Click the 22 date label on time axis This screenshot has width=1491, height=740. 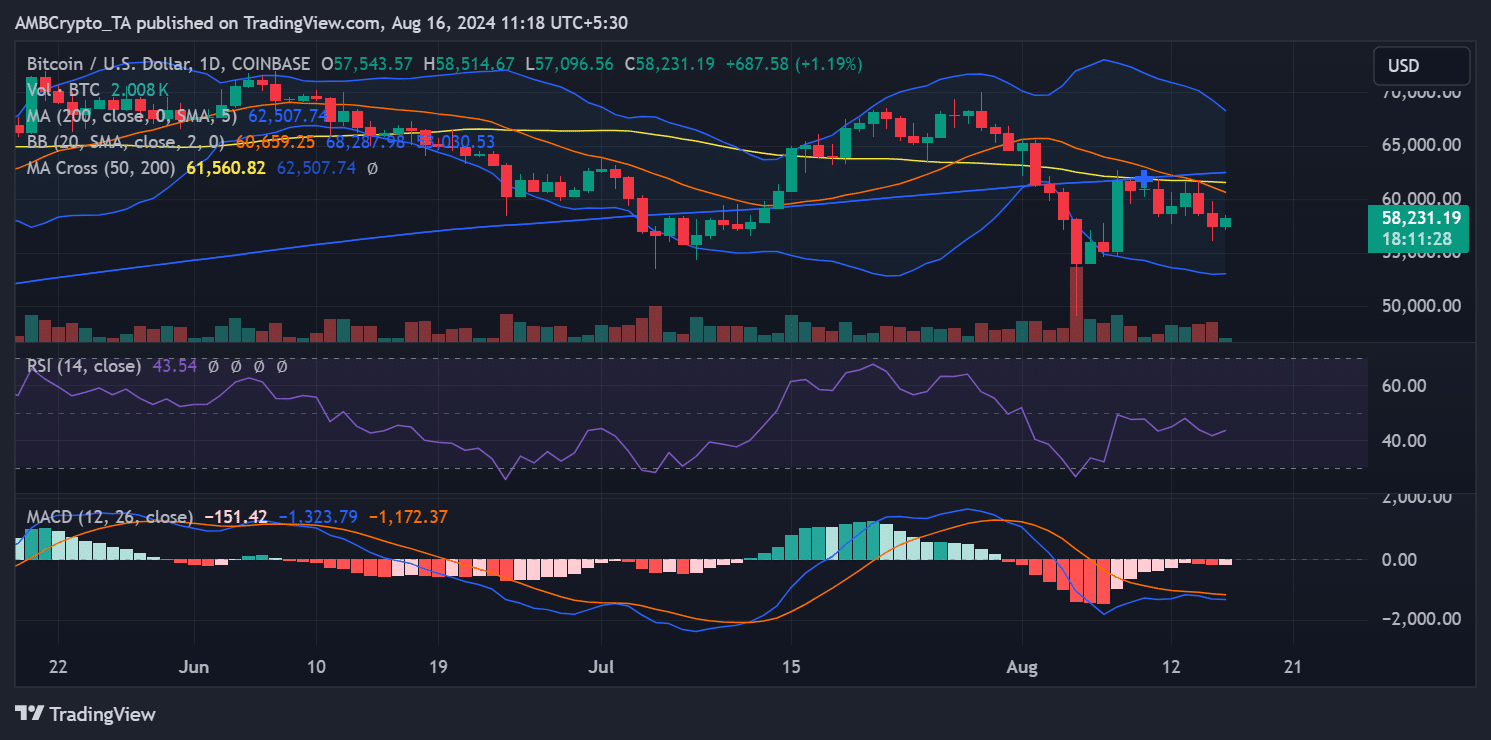point(58,667)
